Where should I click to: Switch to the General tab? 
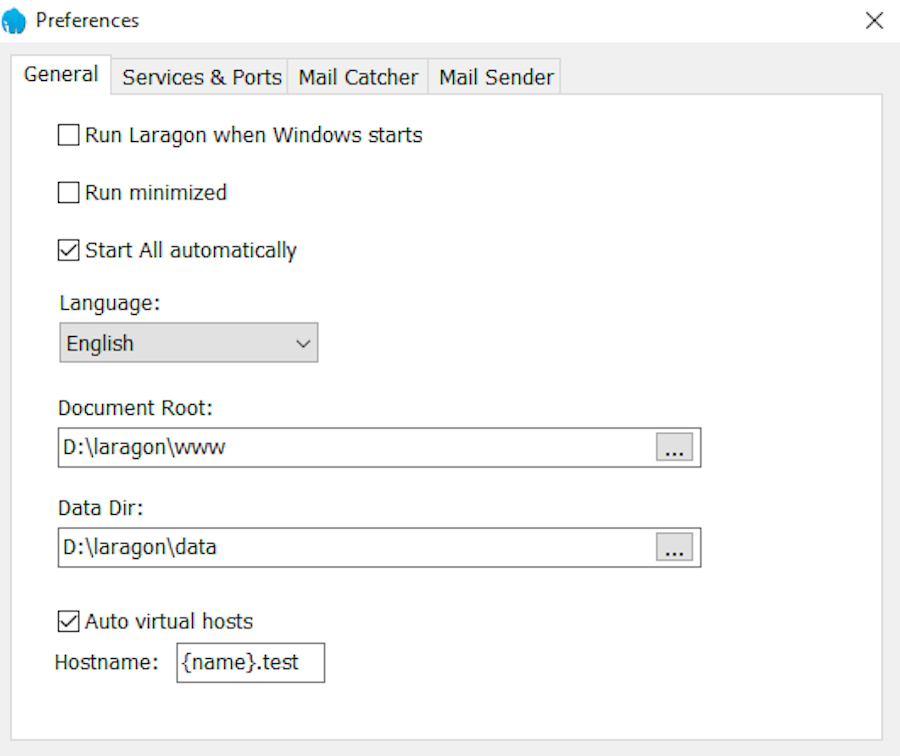(x=61, y=75)
